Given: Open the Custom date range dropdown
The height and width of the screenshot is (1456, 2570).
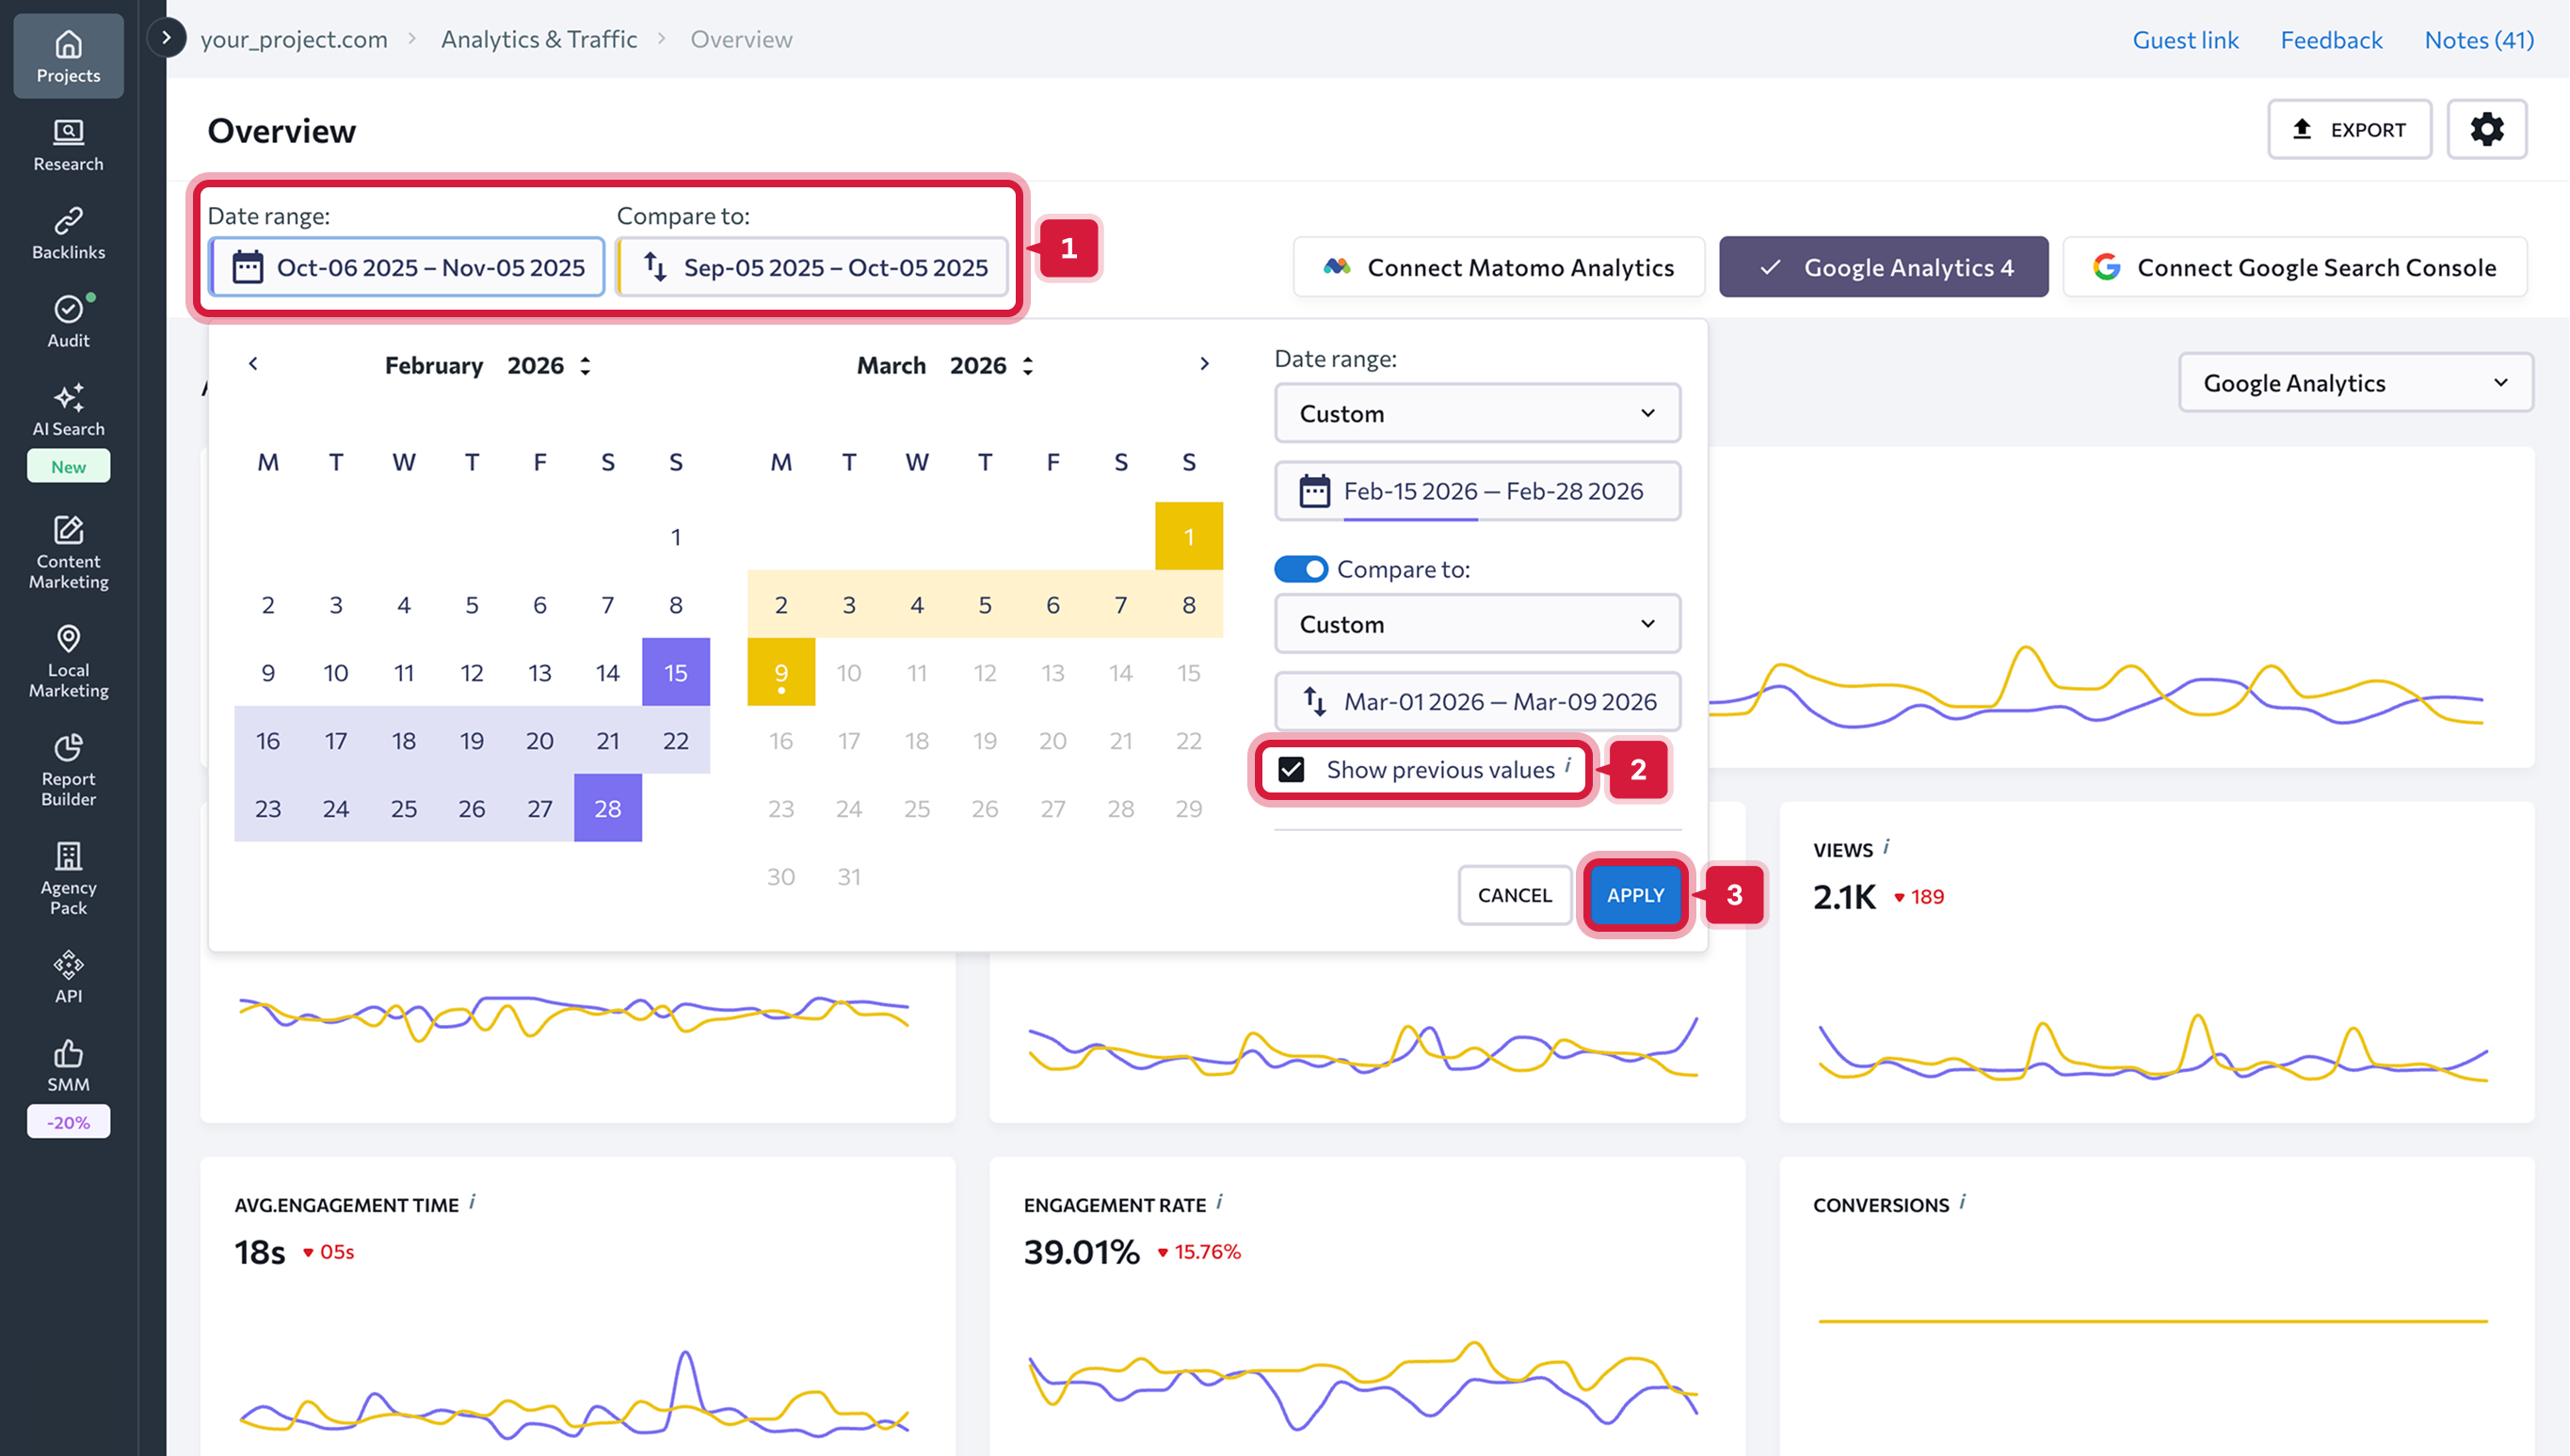Looking at the screenshot, I should click(x=1477, y=413).
